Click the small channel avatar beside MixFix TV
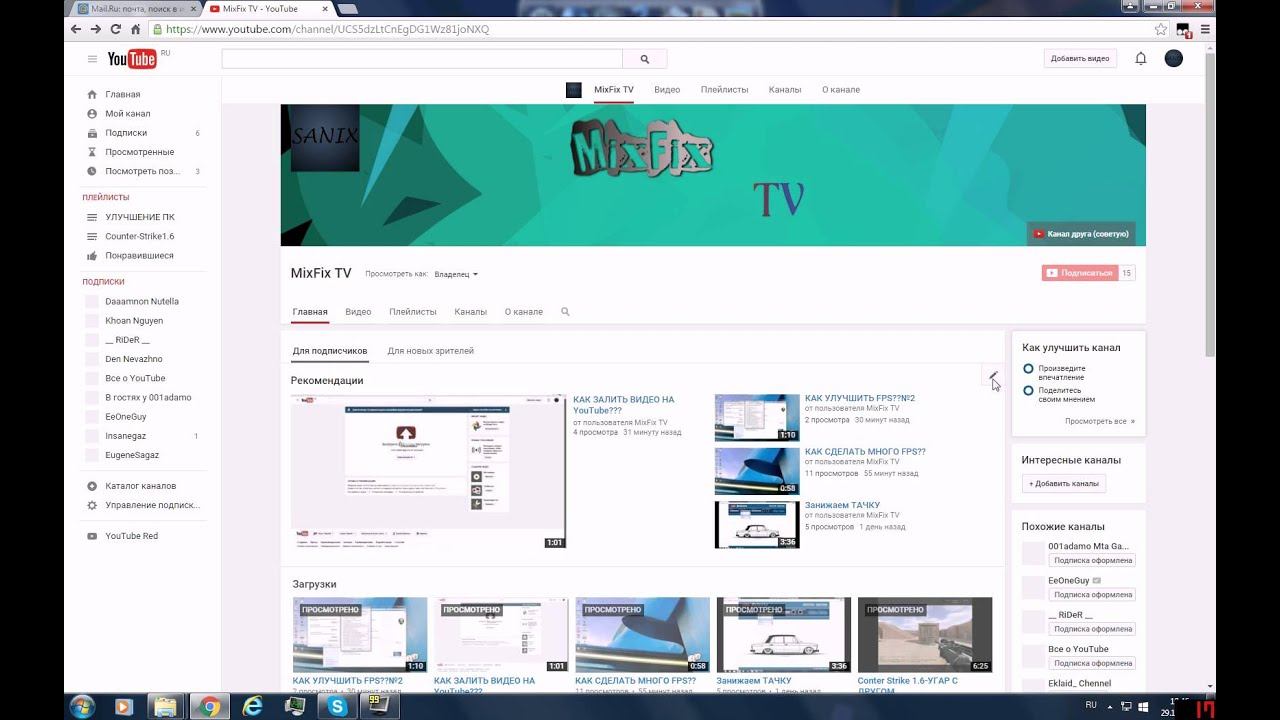1280x720 pixels. click(x=574, y=90)
